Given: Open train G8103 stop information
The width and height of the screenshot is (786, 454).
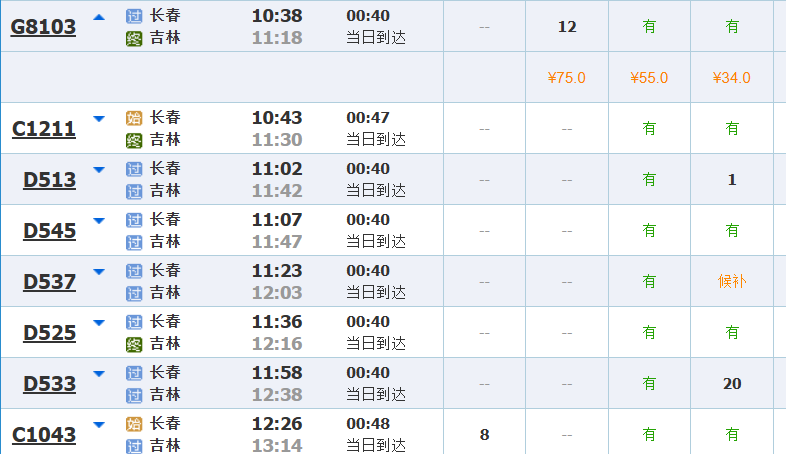Looking at the screenshot, I should point(43,27).
